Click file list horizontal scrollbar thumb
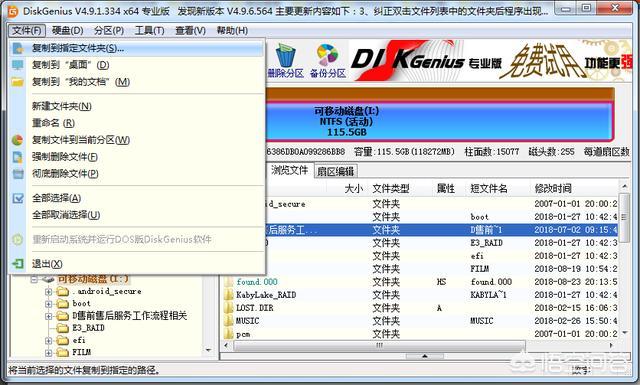Image resolution: width=640 pixels, height=385 pixels. tap(379, 345)
